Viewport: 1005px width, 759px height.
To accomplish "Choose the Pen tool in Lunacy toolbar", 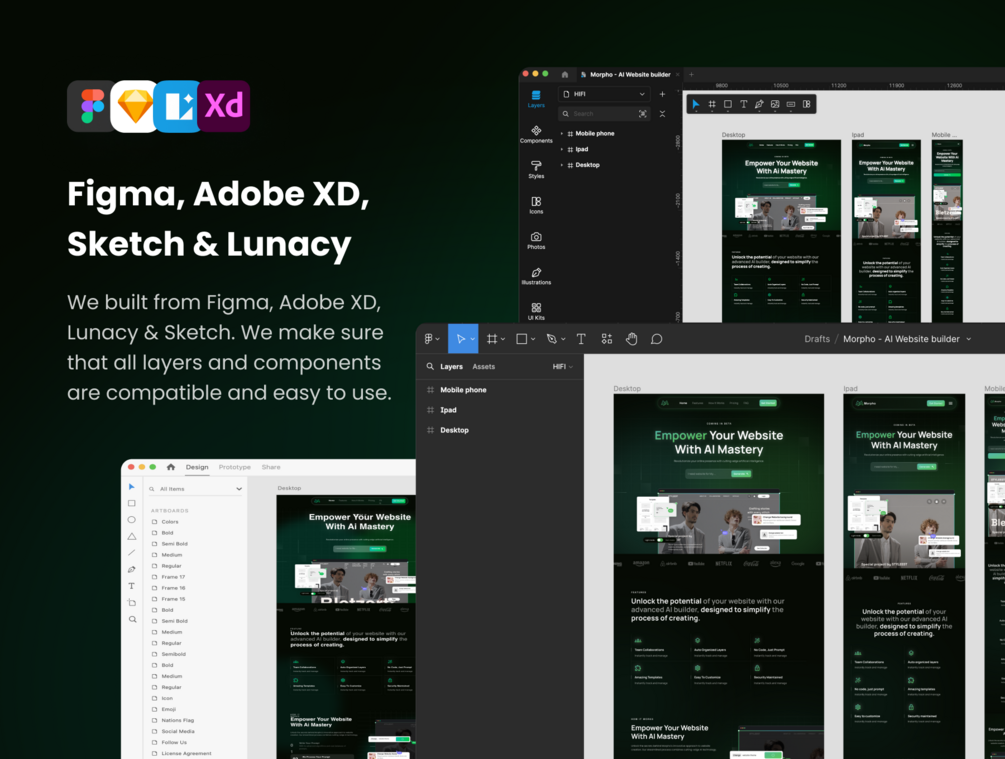I will pos(759,104).
